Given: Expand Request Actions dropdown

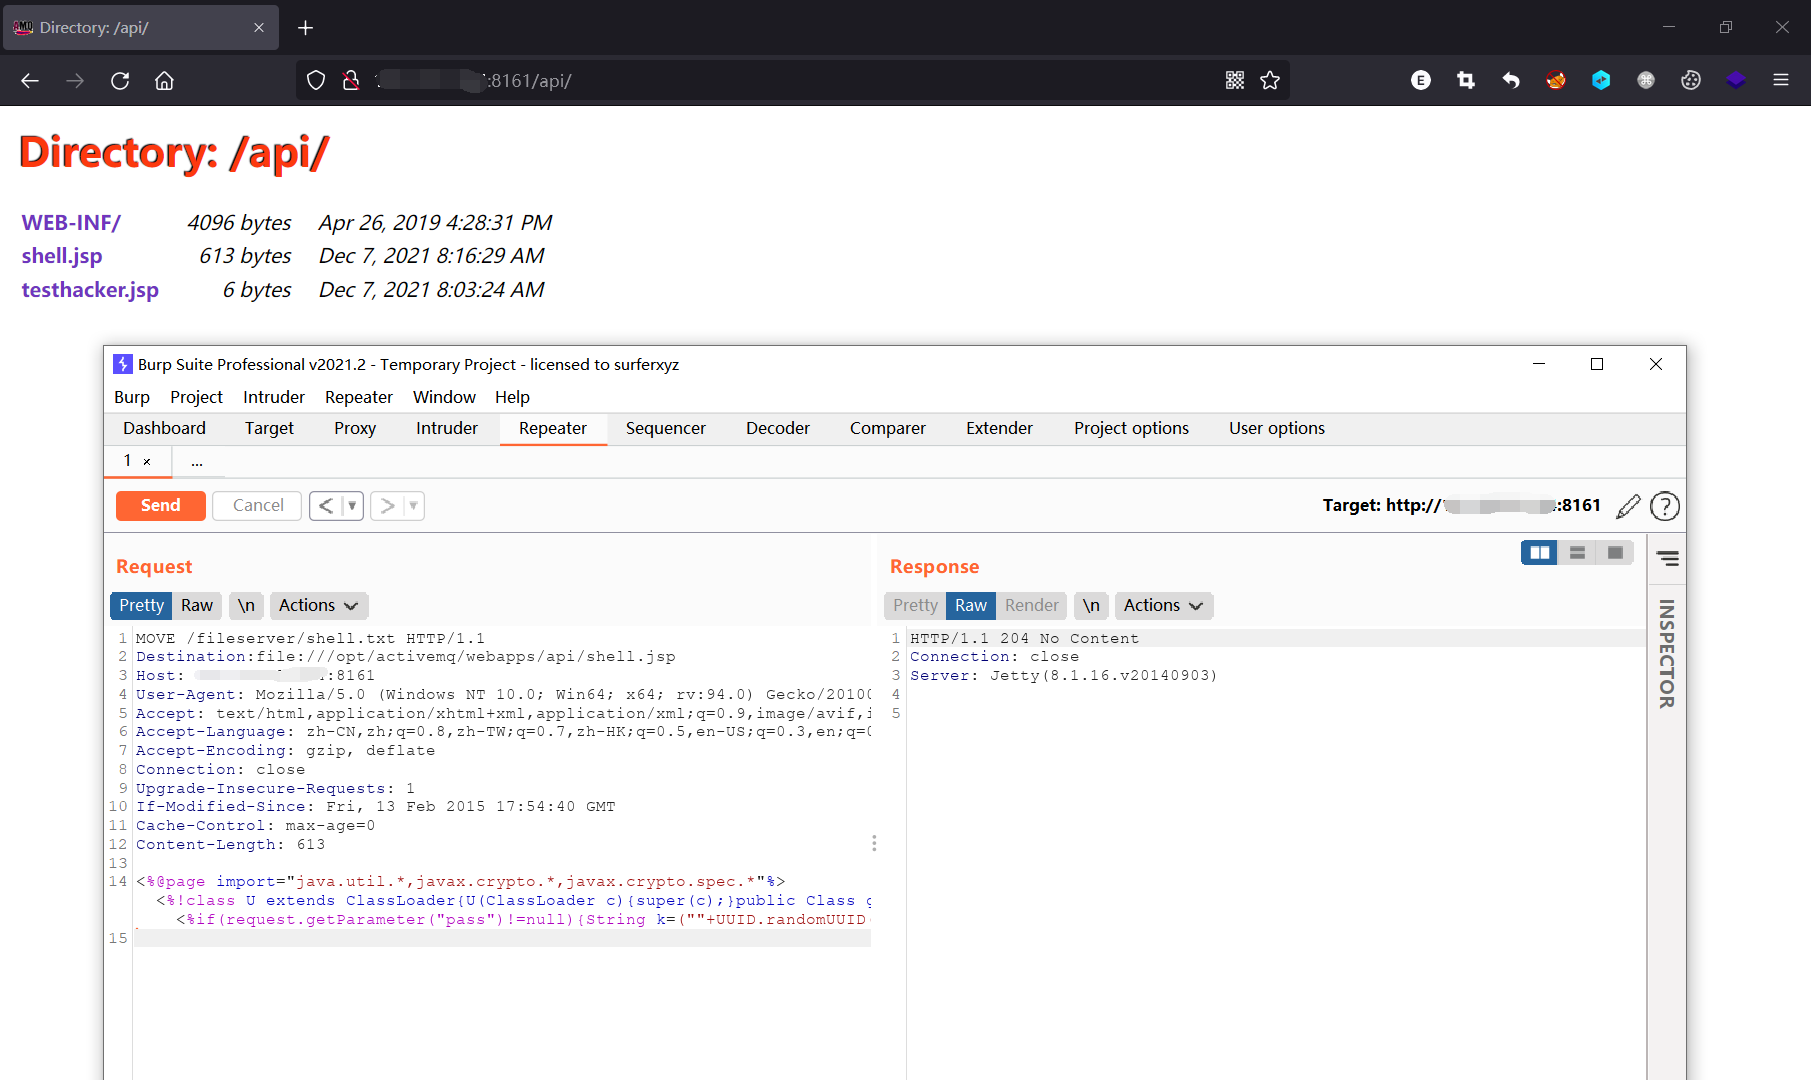Looking at the screenshot, I should click(319, 606).
